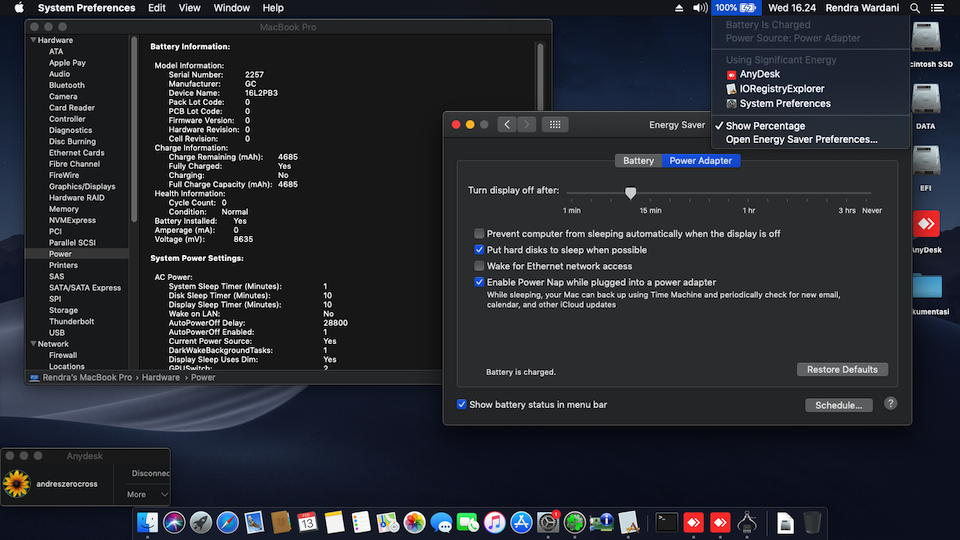The width and height of the screenshot is (960, 540).
Task: Open the Window menu
Action: (231, 8)
